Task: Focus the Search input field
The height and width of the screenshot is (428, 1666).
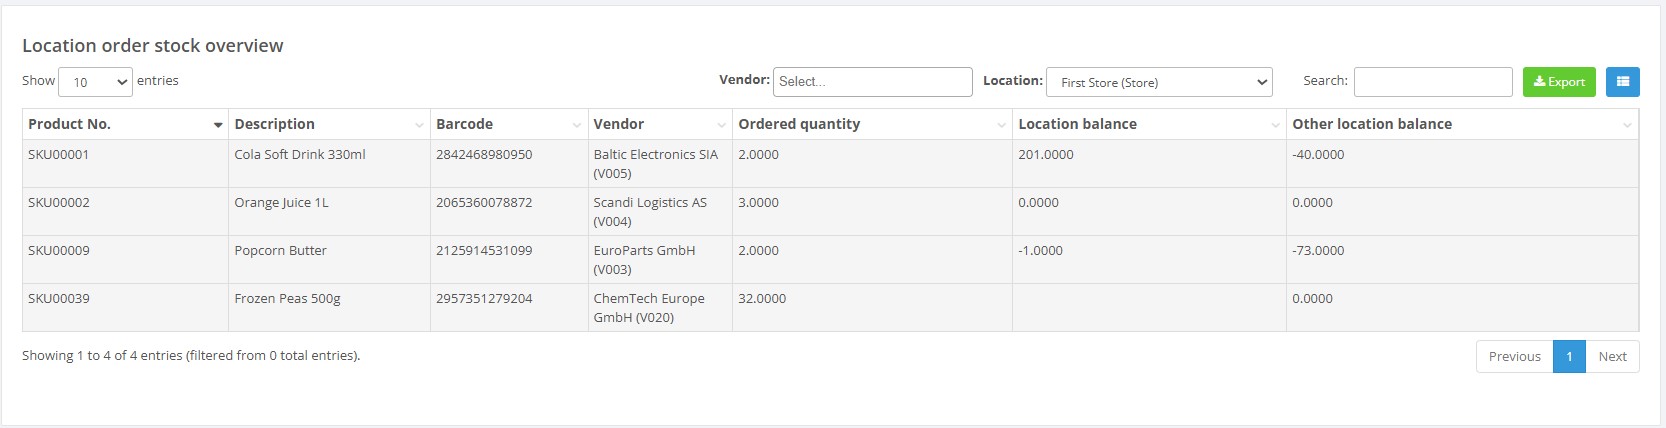Action: coord(1432,82)
